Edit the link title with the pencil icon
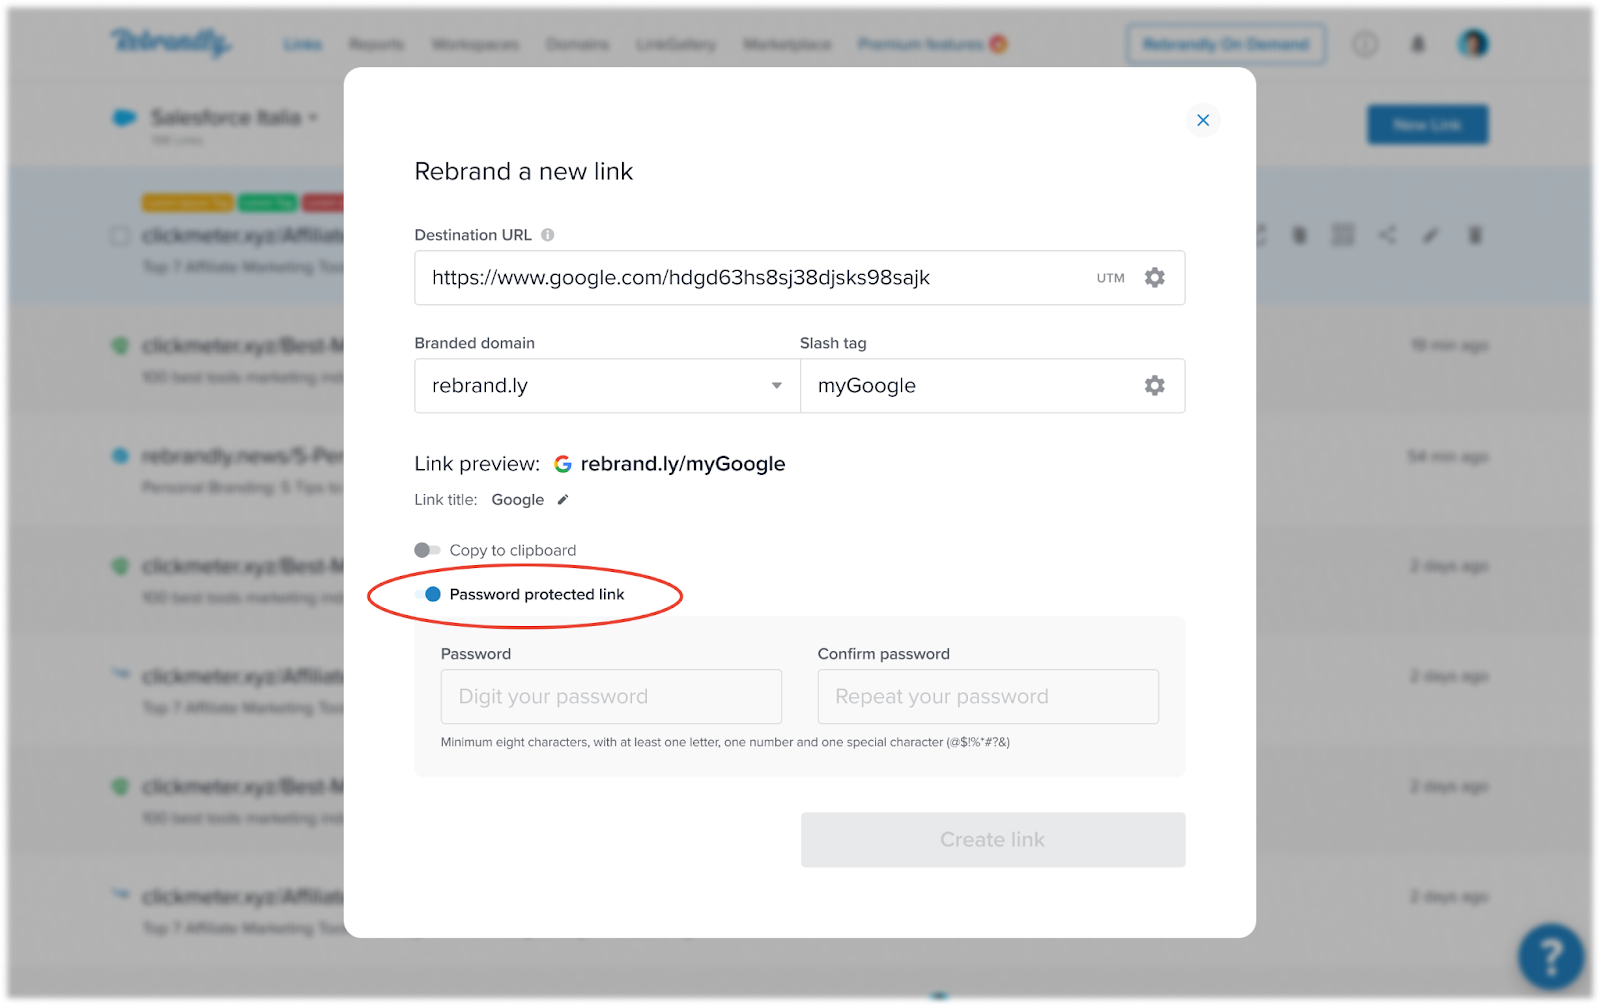This screenshot has height=1005, width=1600. [563, 500]
